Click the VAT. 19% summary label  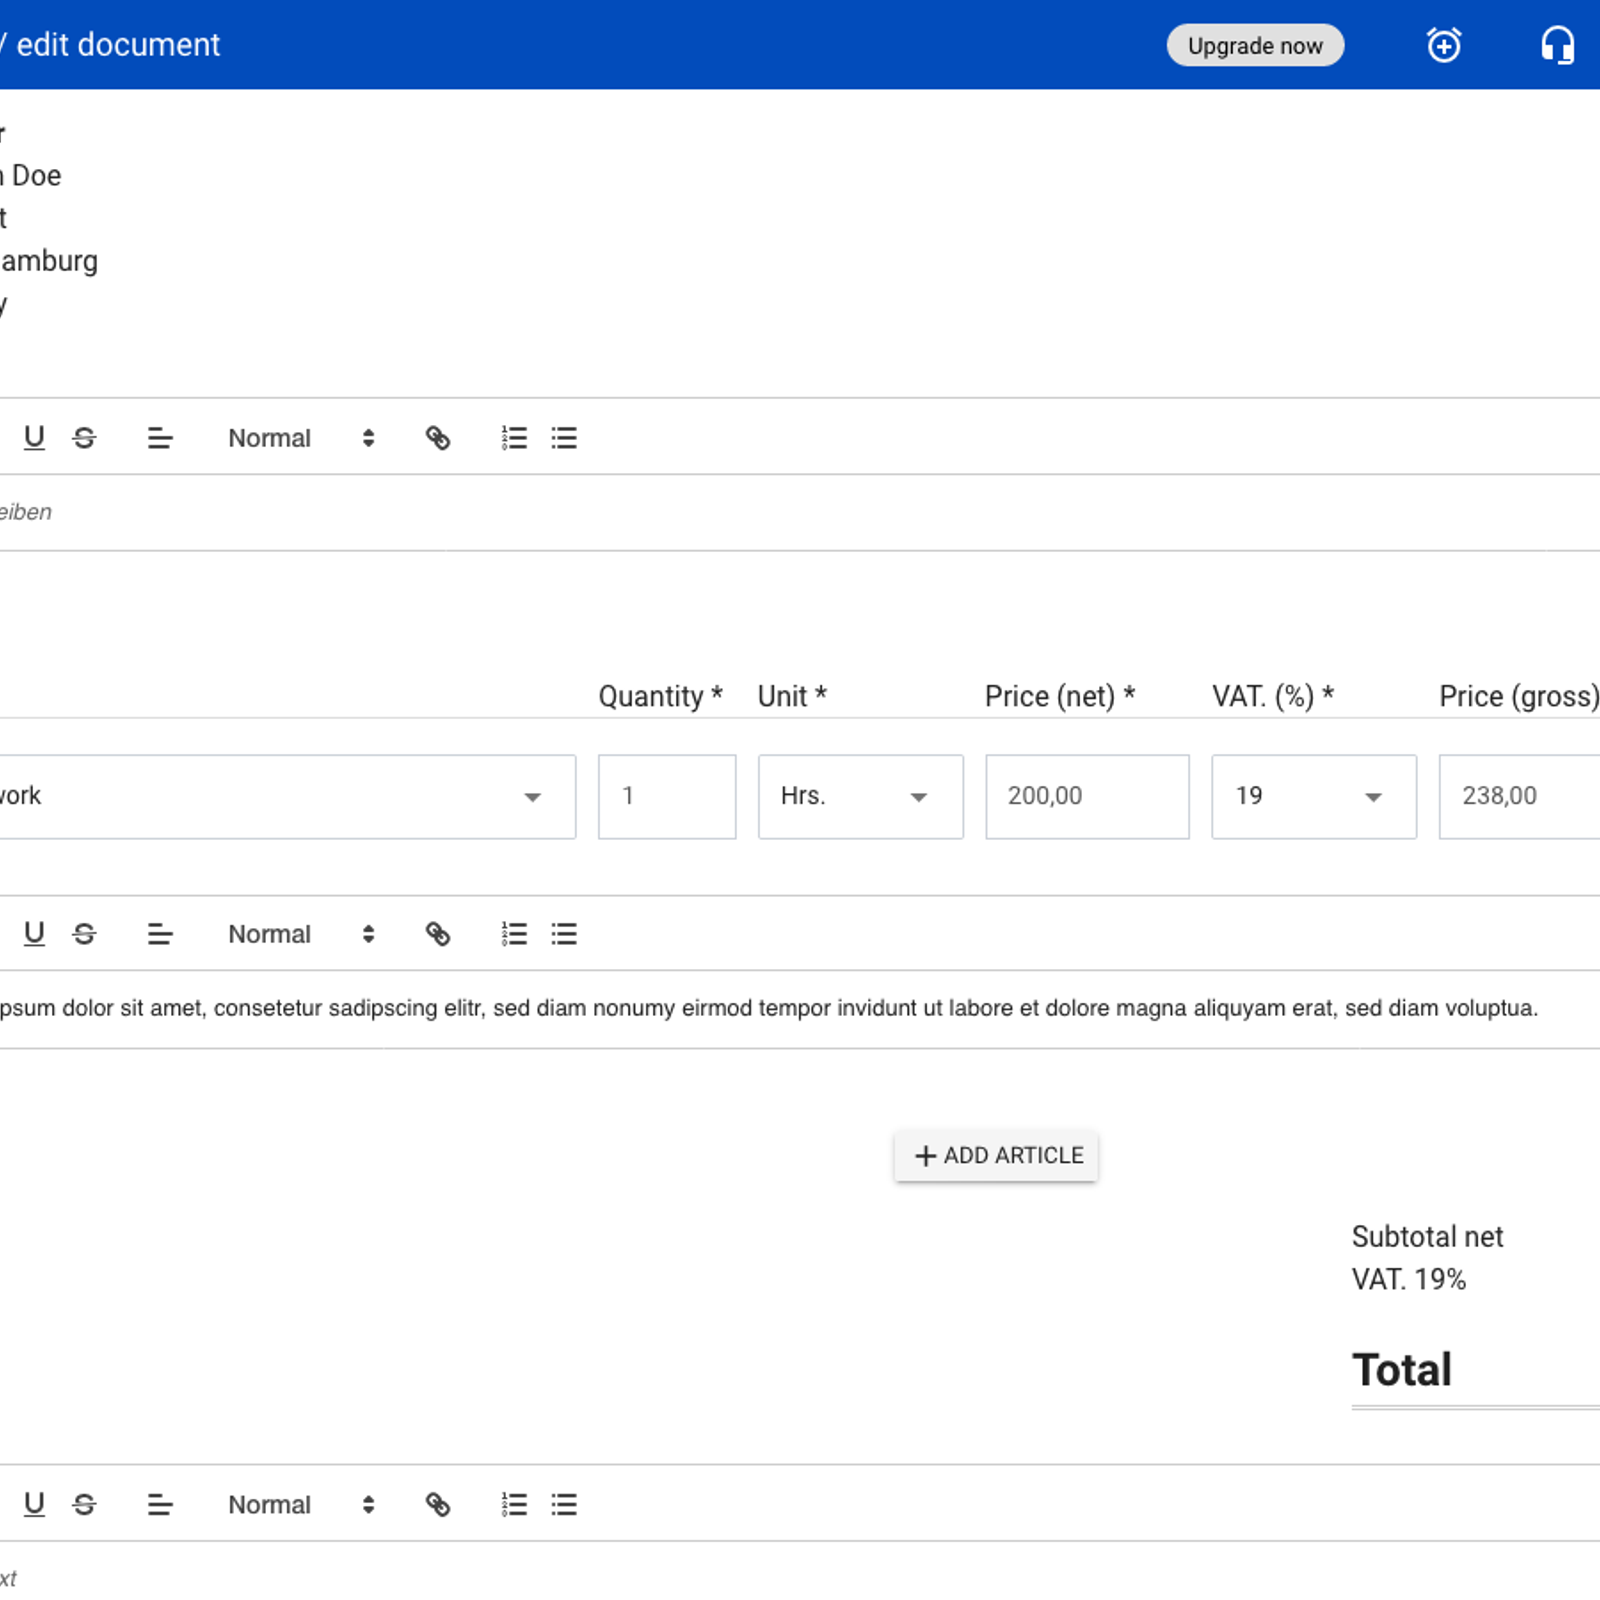tap(1408, 1280)
